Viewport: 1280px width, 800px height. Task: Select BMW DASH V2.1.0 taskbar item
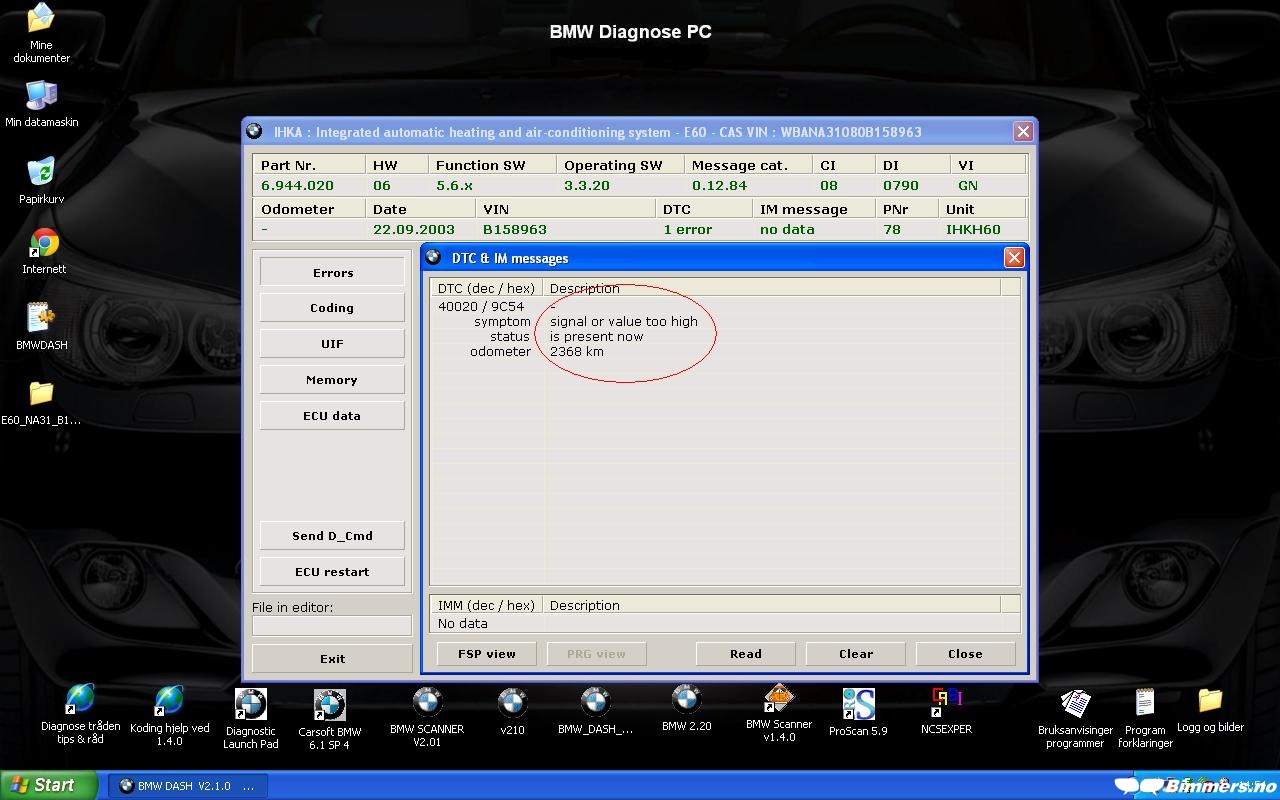[187, 786]
